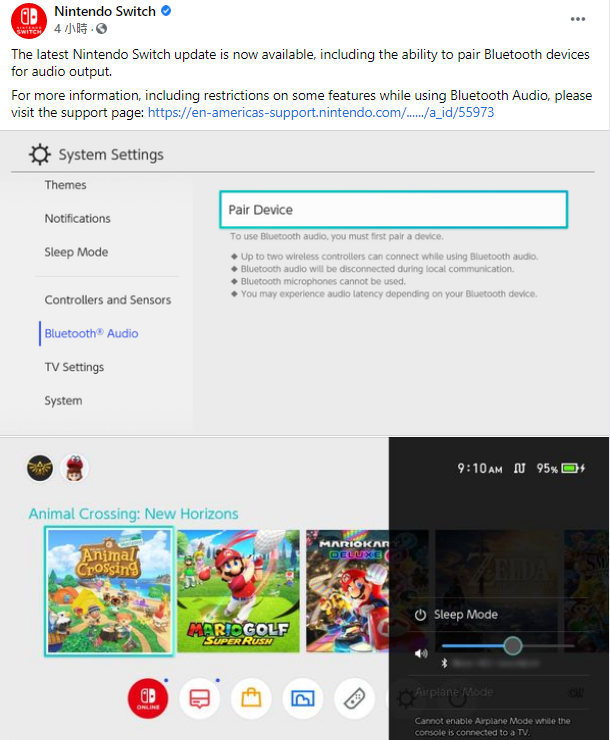Click the 9:10 AM clock text

[x=479, y=468]
